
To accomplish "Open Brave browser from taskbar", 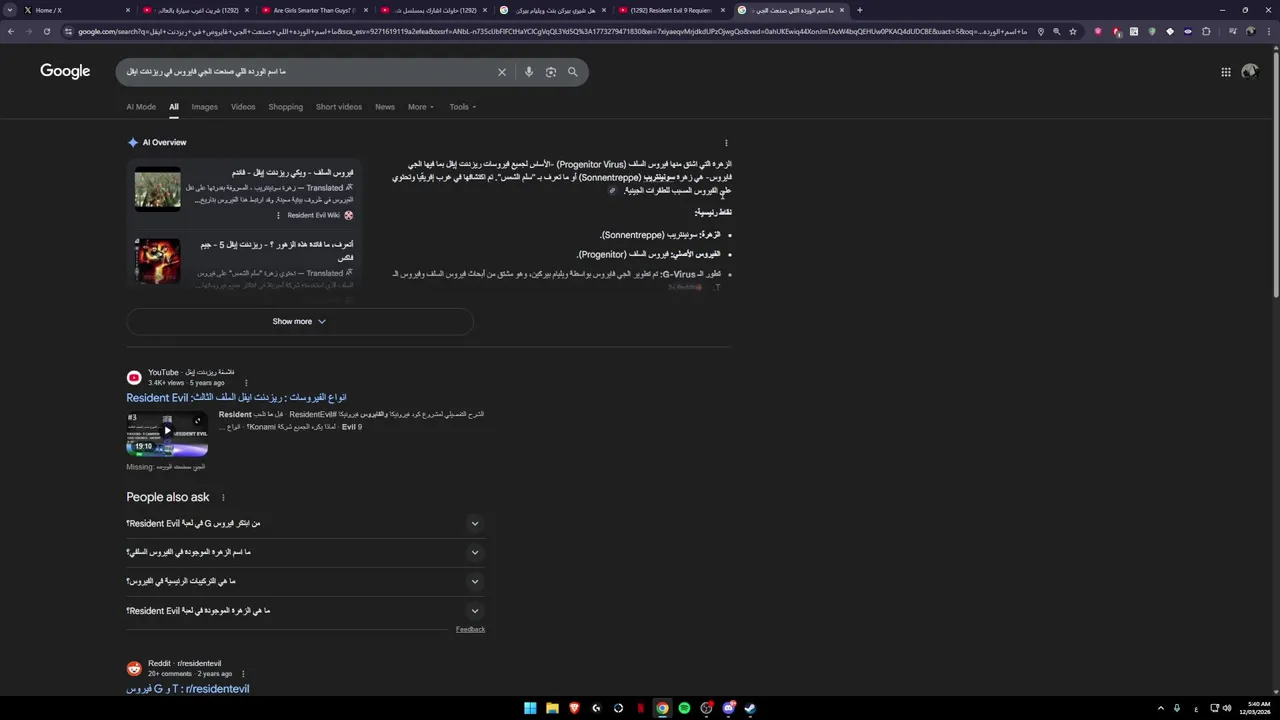I will (x=574, y=708).
